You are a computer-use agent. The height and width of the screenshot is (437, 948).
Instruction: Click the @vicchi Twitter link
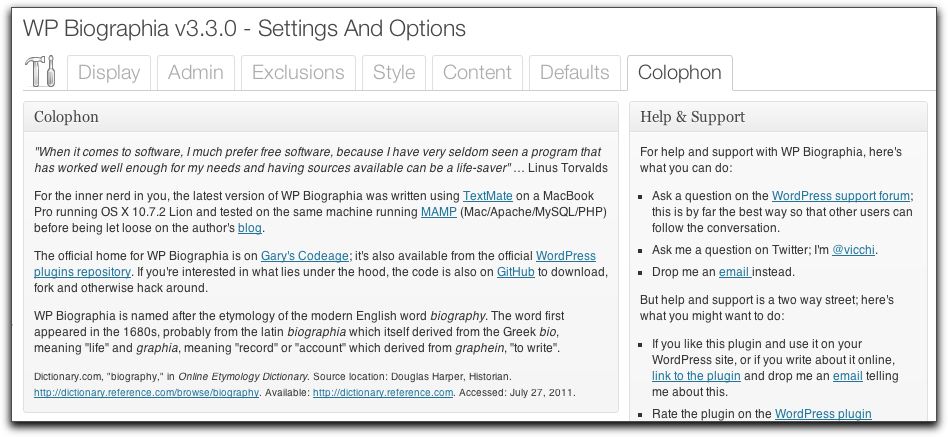click(x=859, y=249)
